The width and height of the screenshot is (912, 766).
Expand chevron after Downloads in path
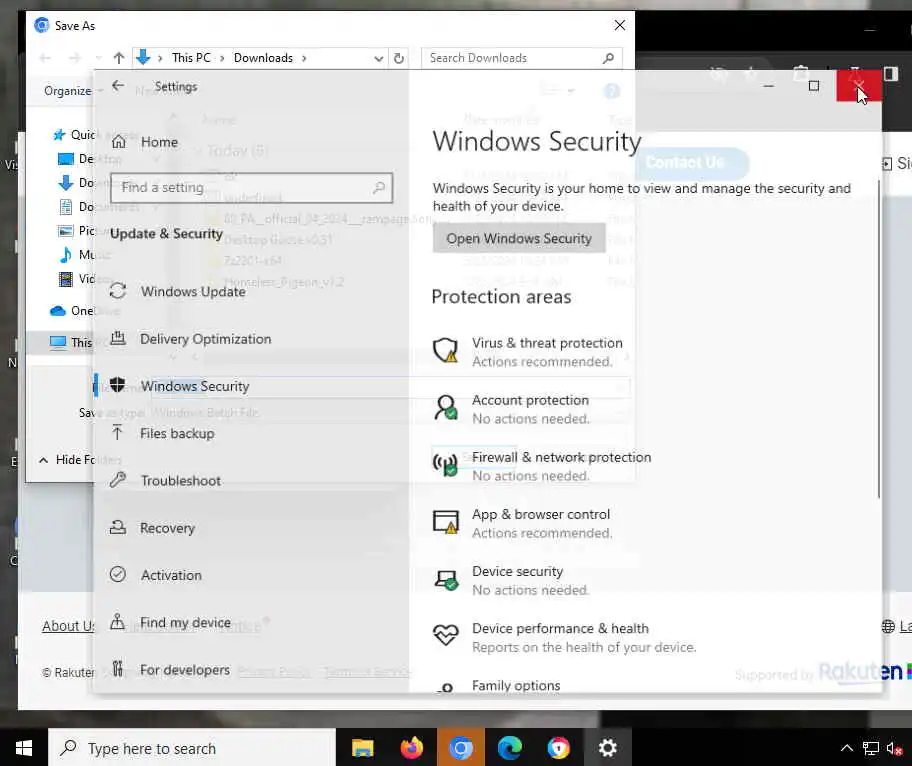(x=304, y=58)
